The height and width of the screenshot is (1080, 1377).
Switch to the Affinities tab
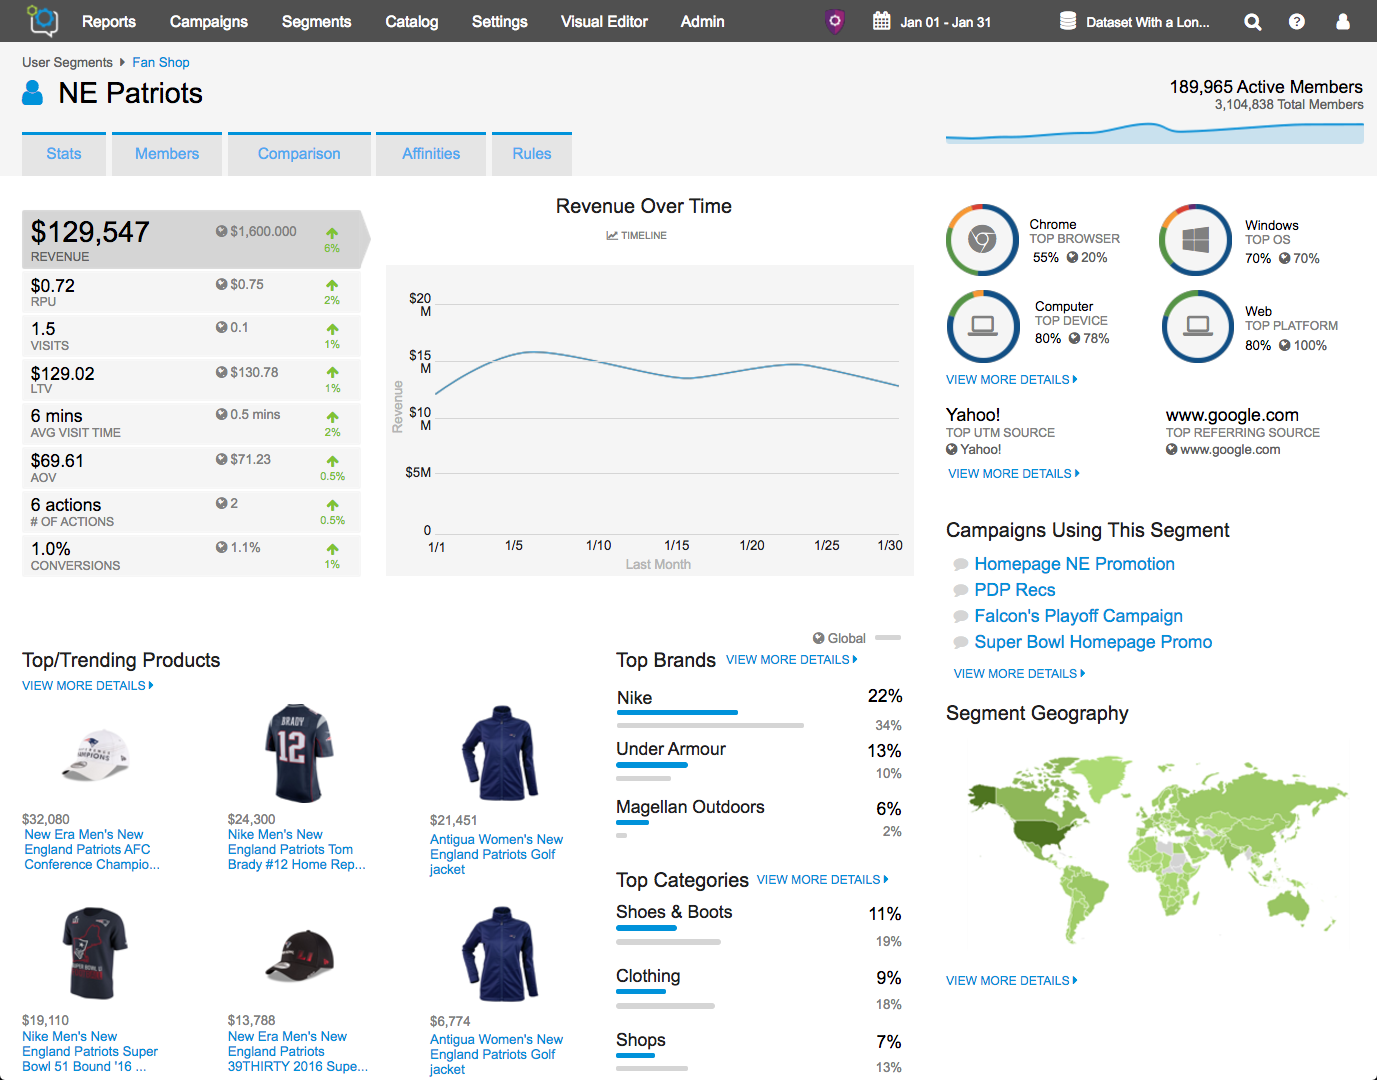pyautogui.click(x=431, y=154)
